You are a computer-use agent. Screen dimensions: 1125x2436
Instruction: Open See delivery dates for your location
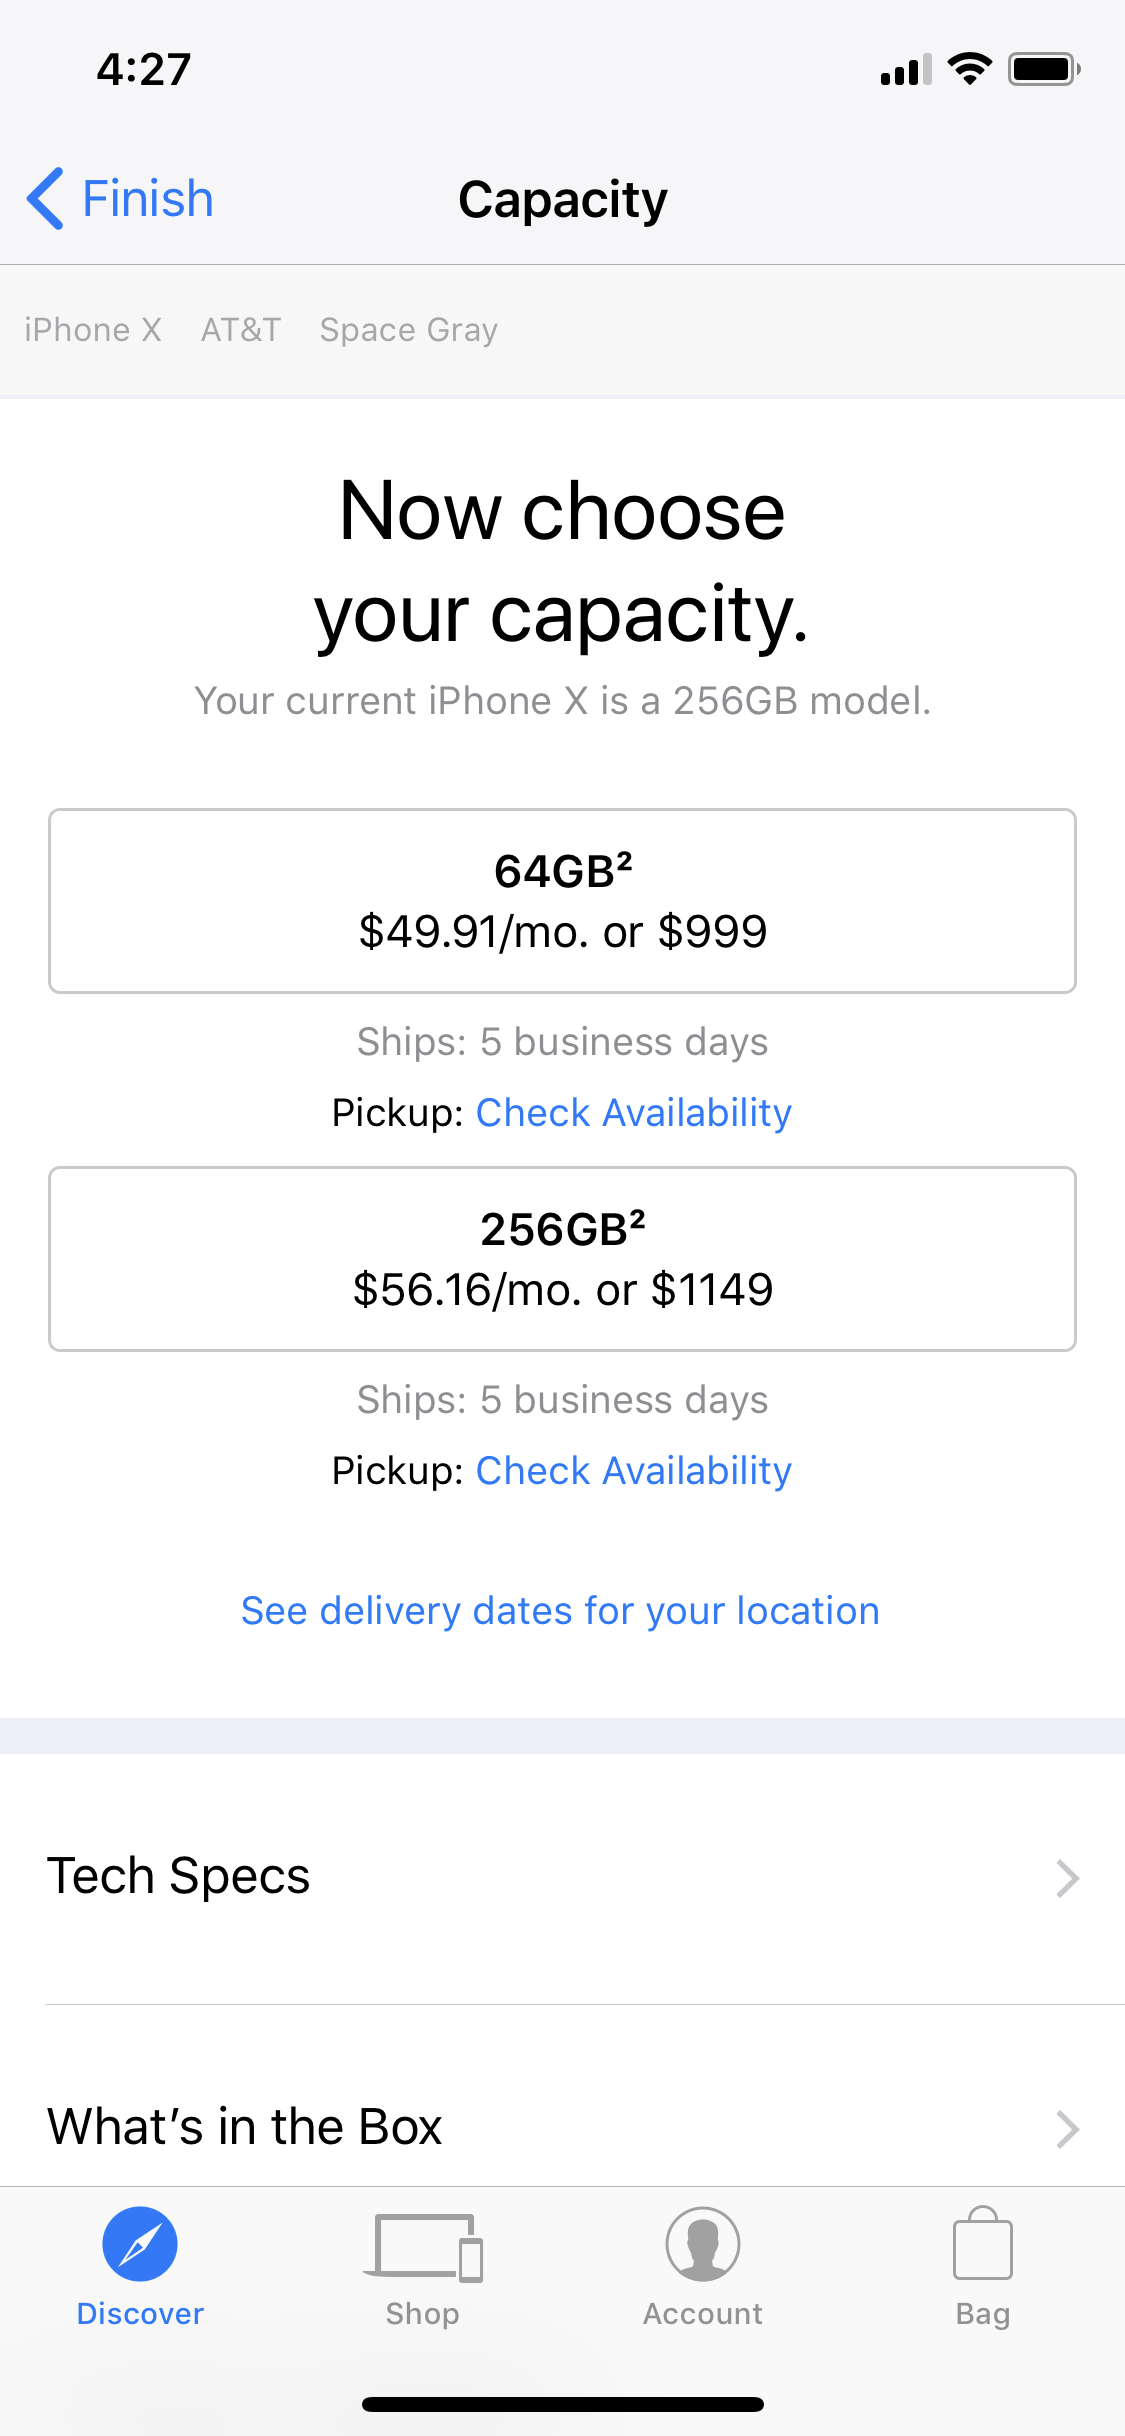561,1611
